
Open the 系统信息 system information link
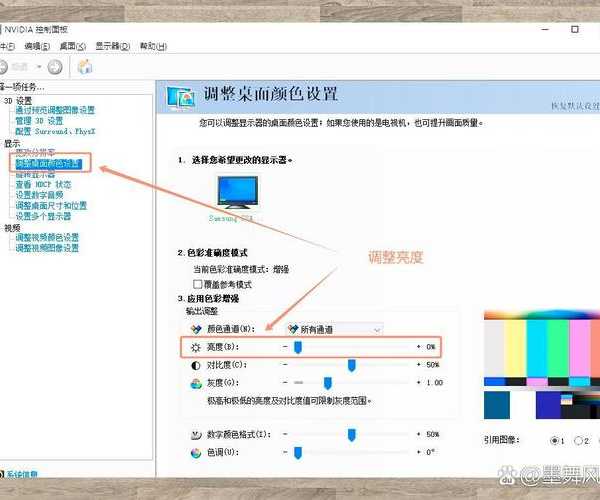22,474
